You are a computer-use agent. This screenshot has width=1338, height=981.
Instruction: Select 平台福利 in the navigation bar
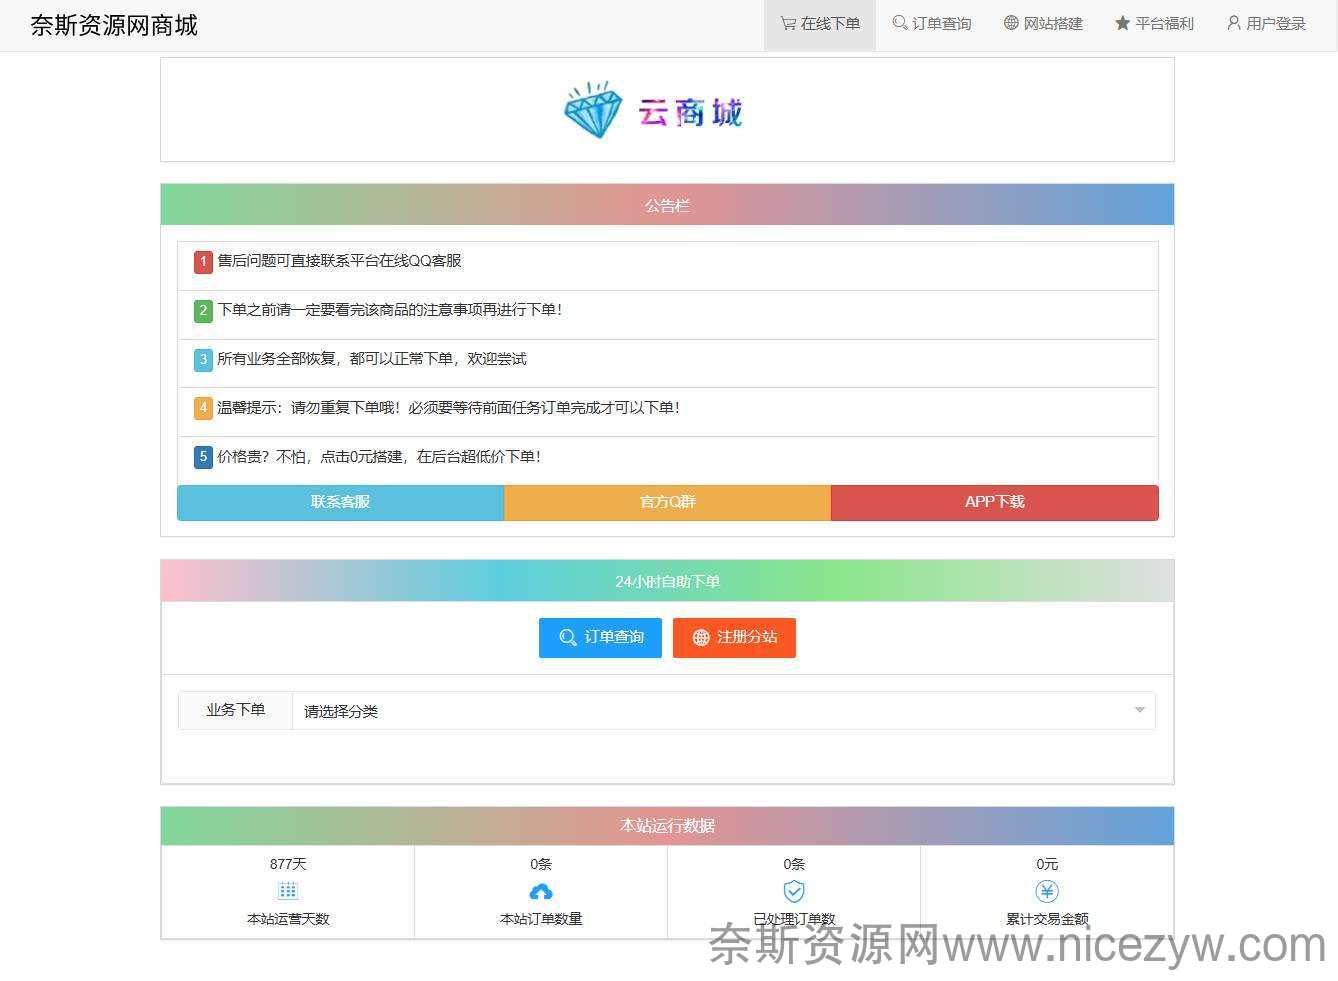click(x=1155, y=24)
